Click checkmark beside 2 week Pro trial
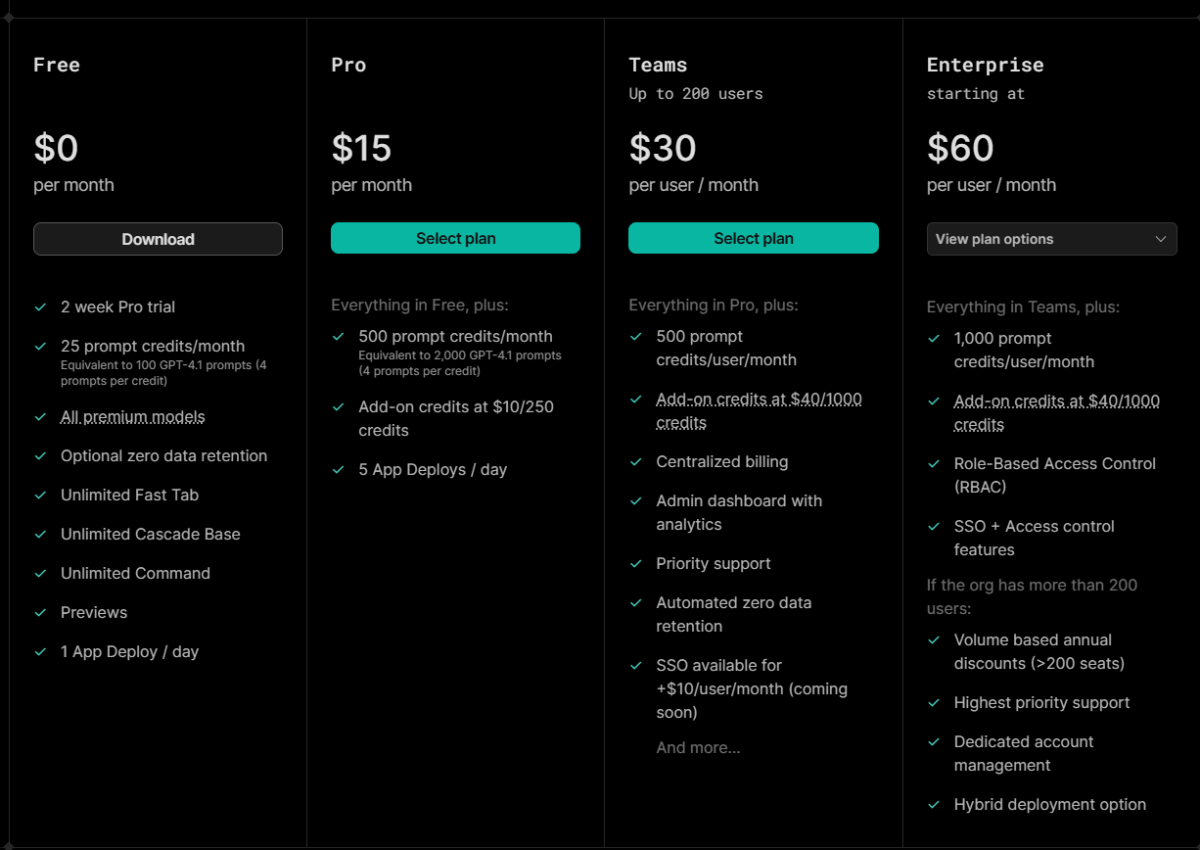 pyautogui.click(x=41, y=307)
